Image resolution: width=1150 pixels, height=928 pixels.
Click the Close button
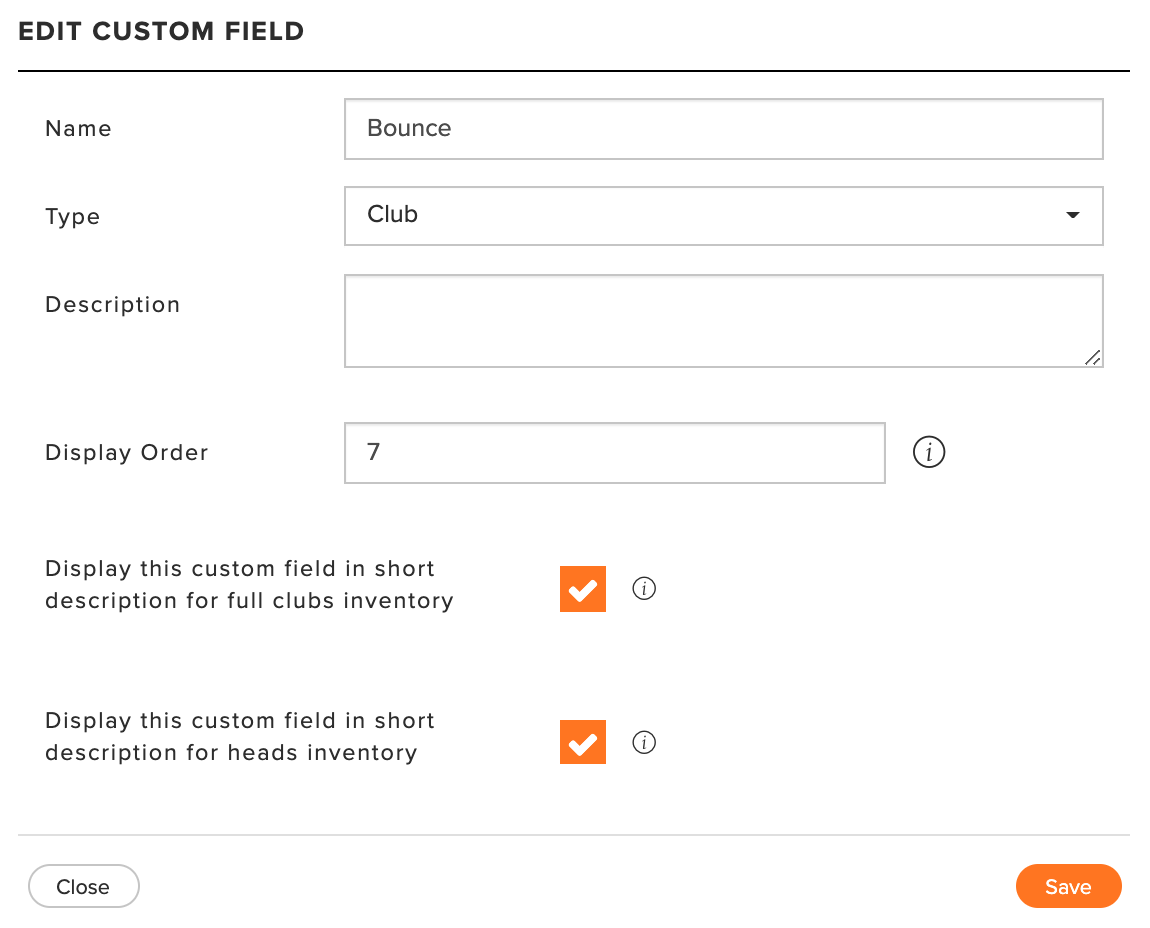coord(84,886)
